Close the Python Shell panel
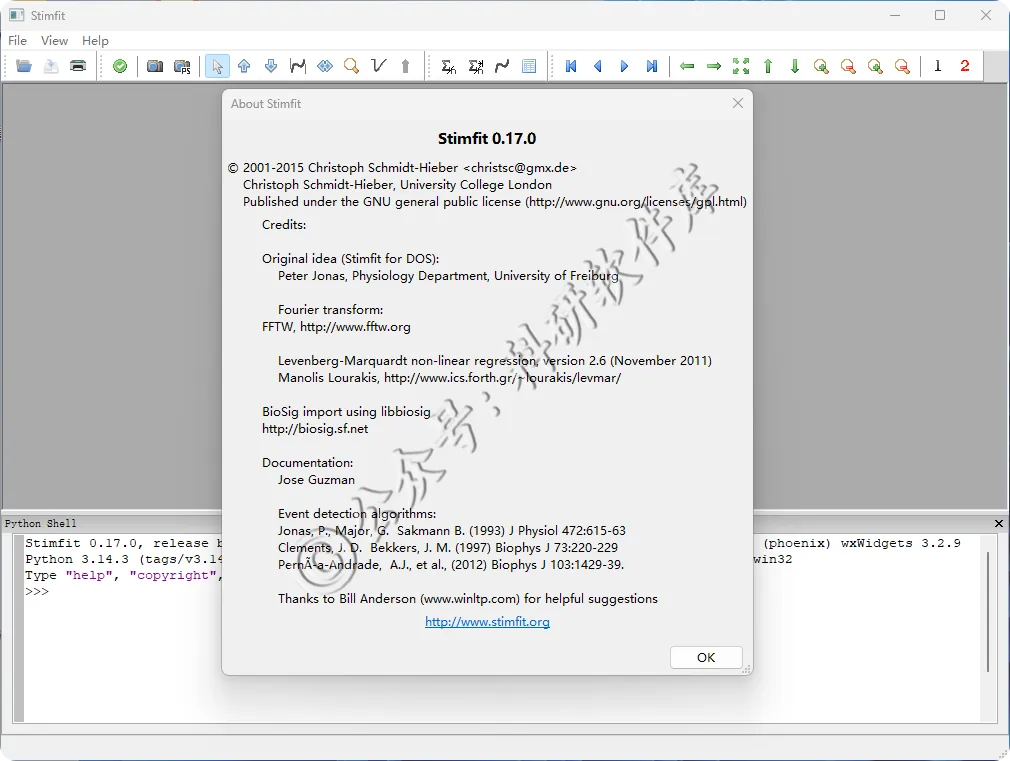 (x=998, y=523)
